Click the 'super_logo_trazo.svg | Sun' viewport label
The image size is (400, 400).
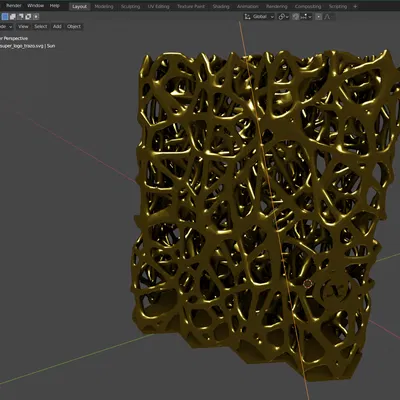27,46
